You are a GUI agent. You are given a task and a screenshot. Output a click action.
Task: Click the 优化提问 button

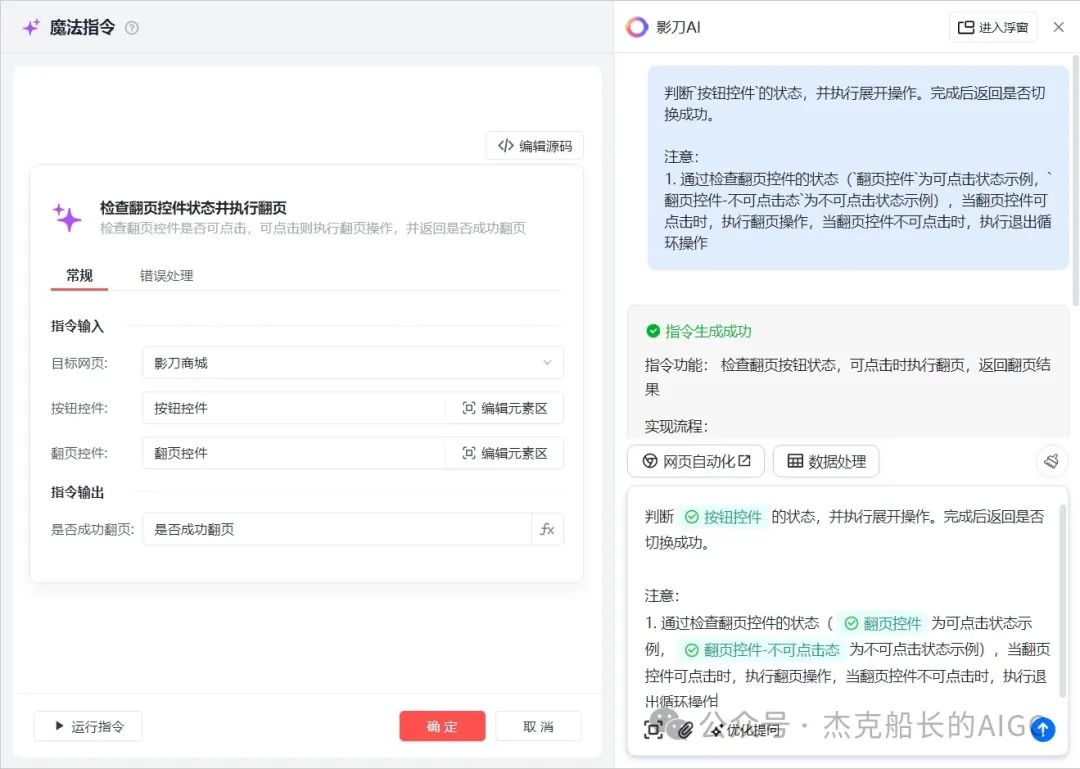747,730
